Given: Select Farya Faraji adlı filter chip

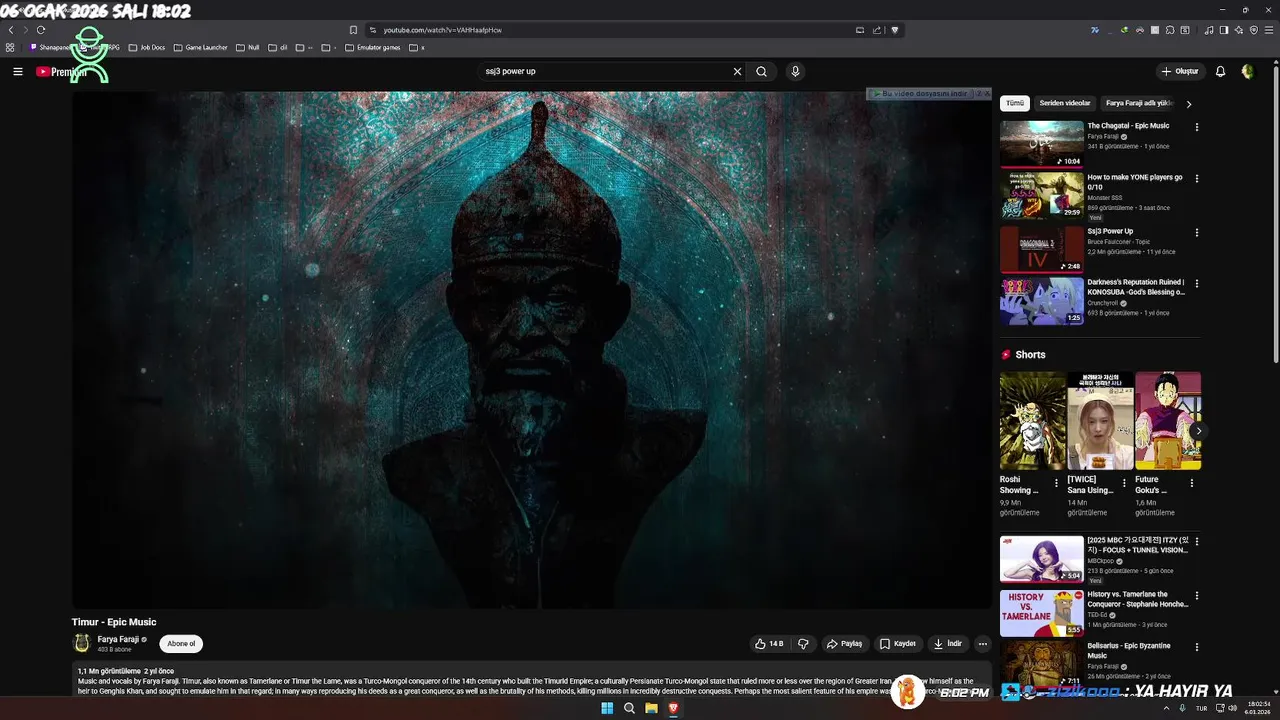Looking at the screenshot, I should (1139, 103).
